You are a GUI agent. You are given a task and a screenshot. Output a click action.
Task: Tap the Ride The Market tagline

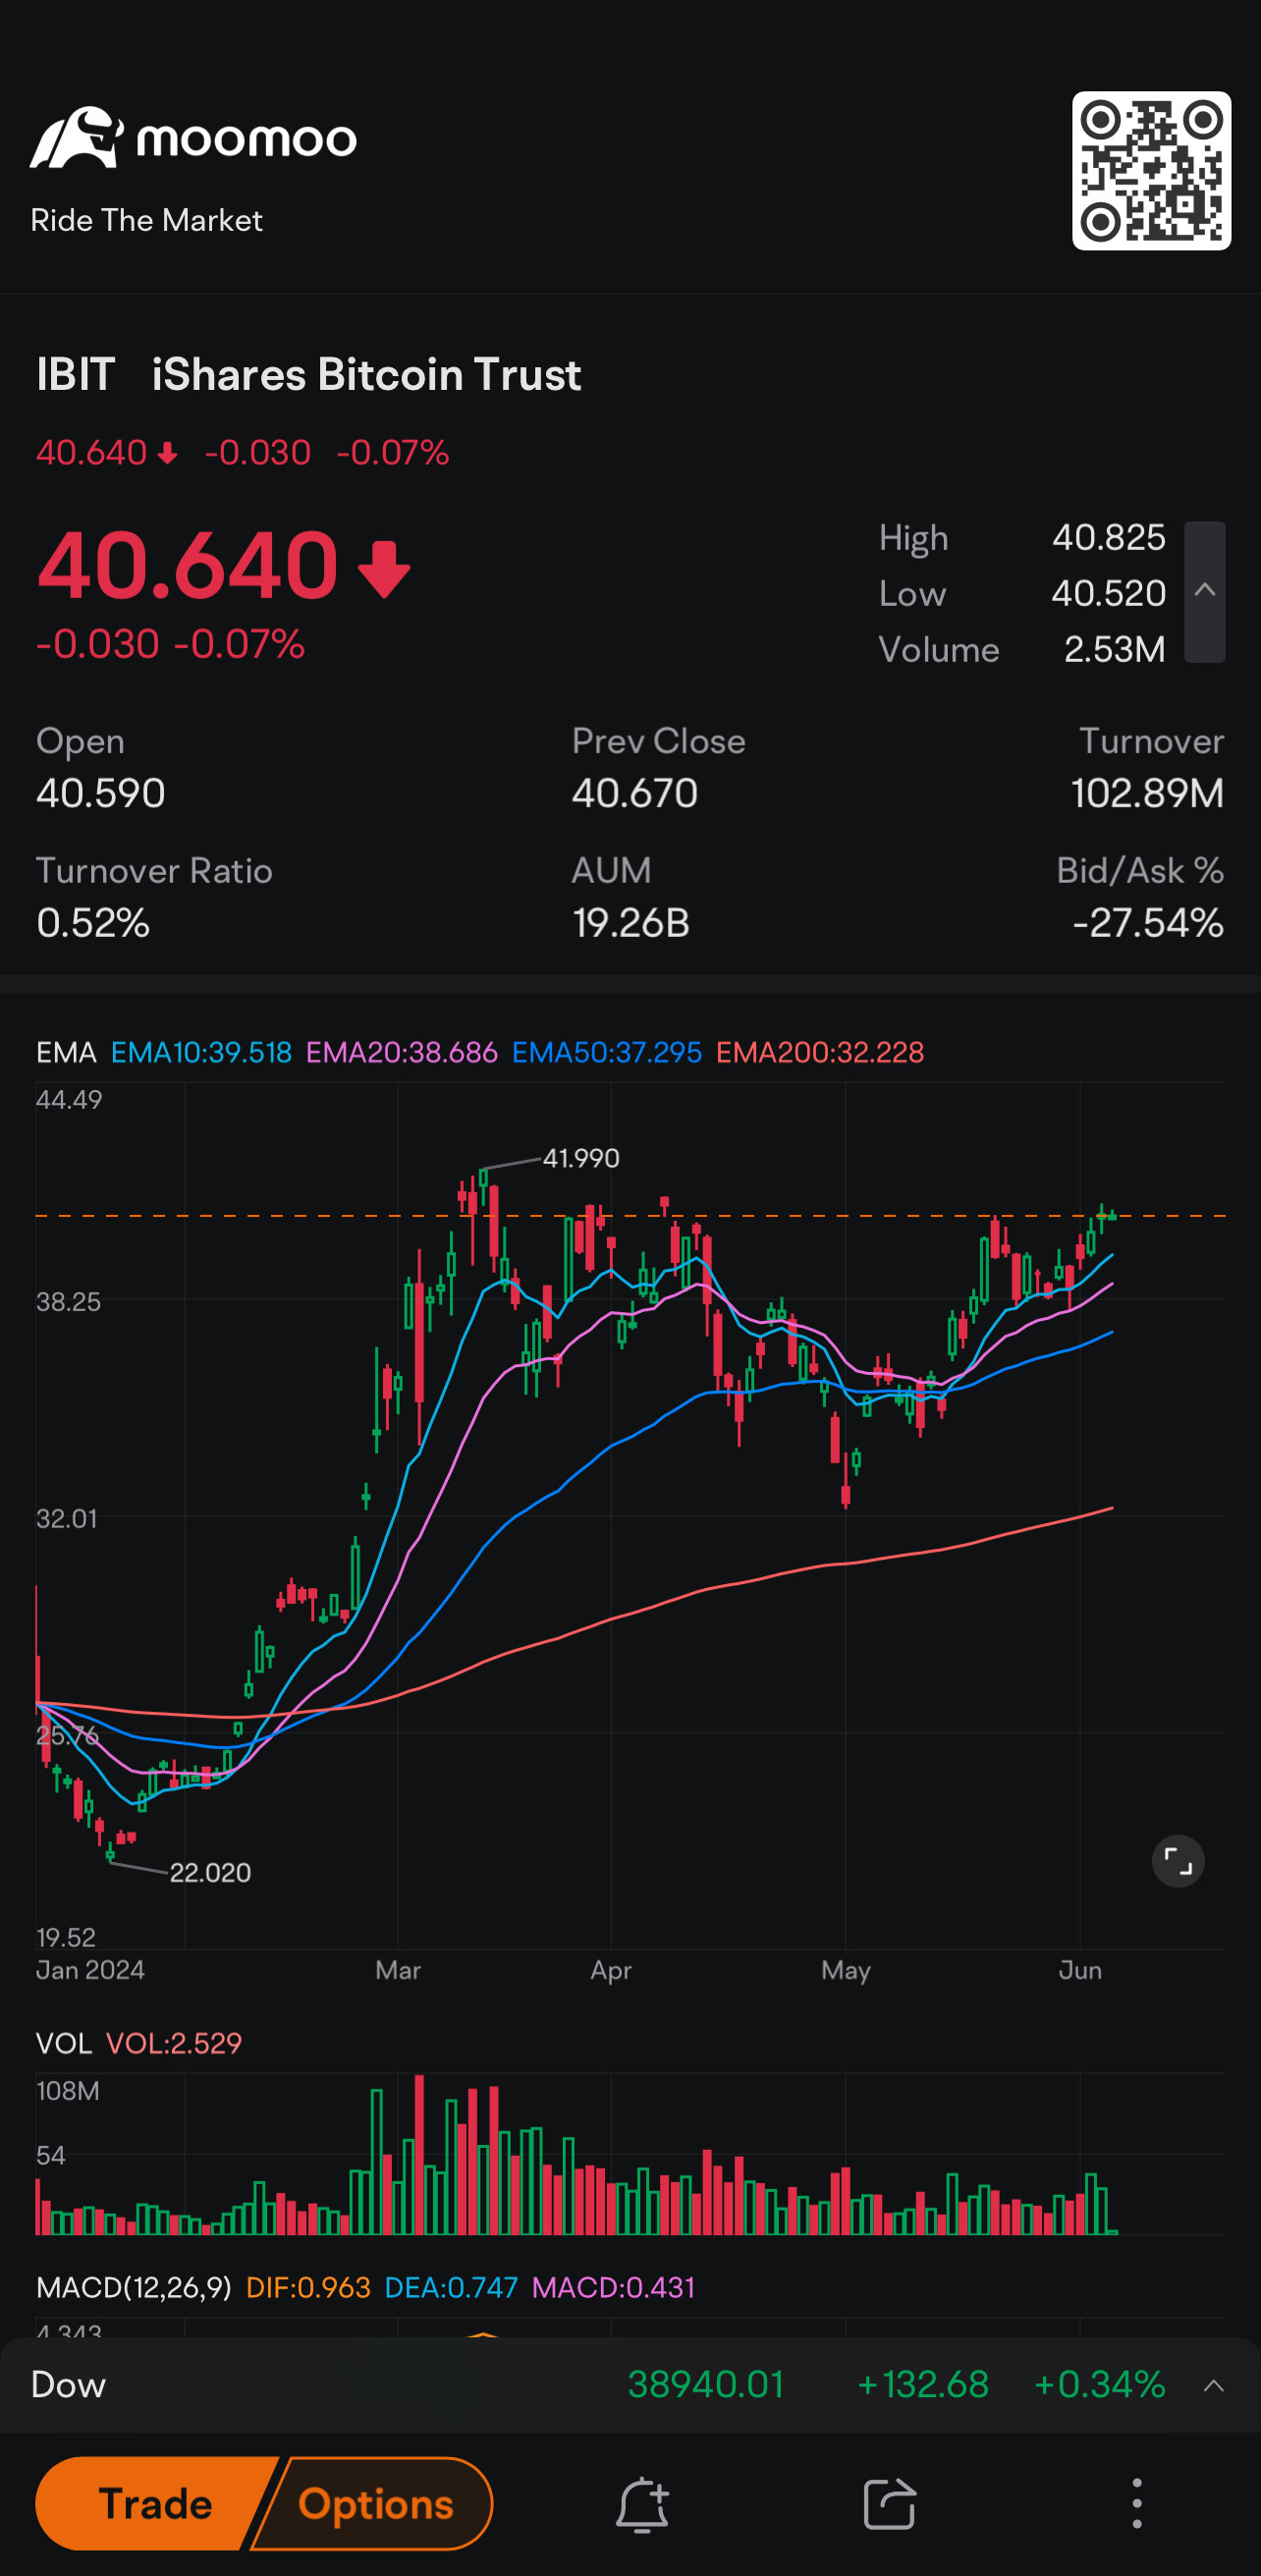pos(147,220)
